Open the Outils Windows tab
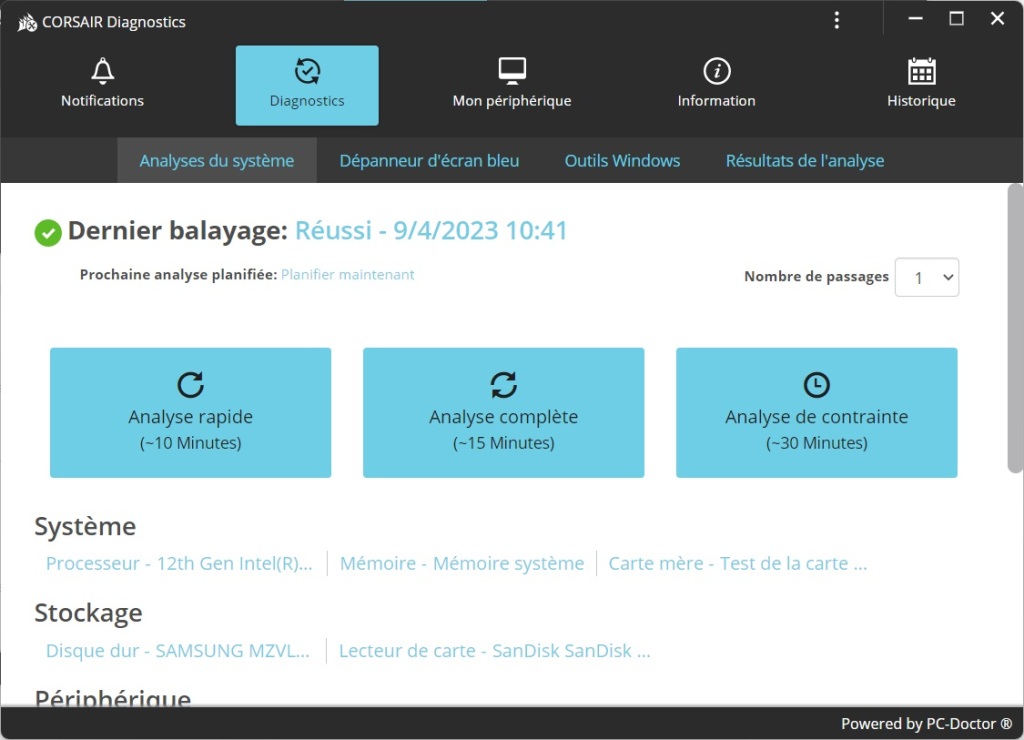 (622, 160)
